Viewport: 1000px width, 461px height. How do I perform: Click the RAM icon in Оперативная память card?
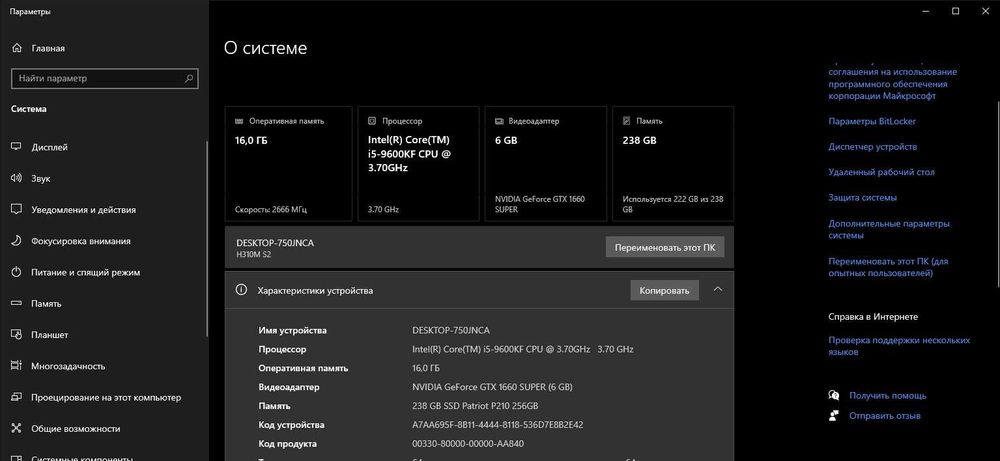coord(239,121)
